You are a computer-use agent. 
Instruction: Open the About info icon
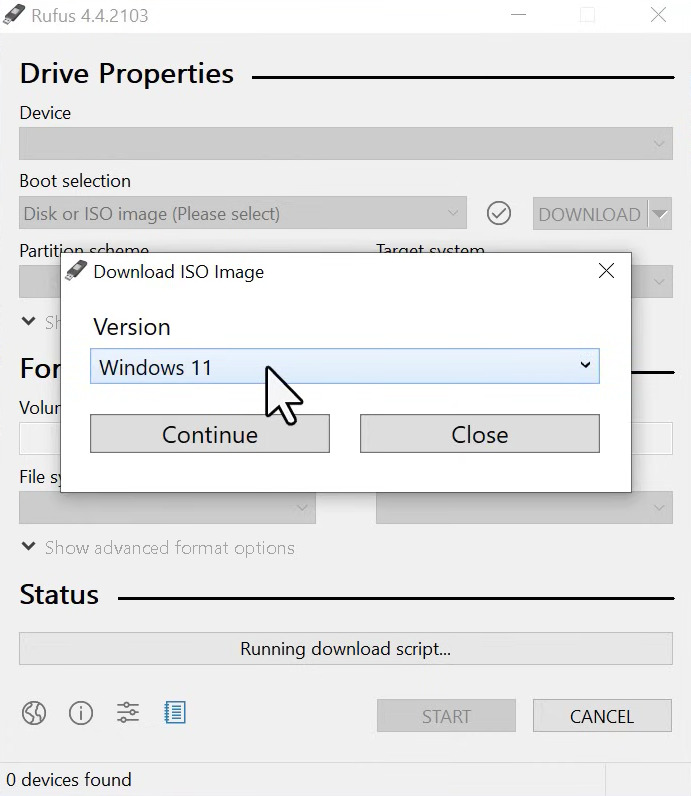[x=81, y=713]
